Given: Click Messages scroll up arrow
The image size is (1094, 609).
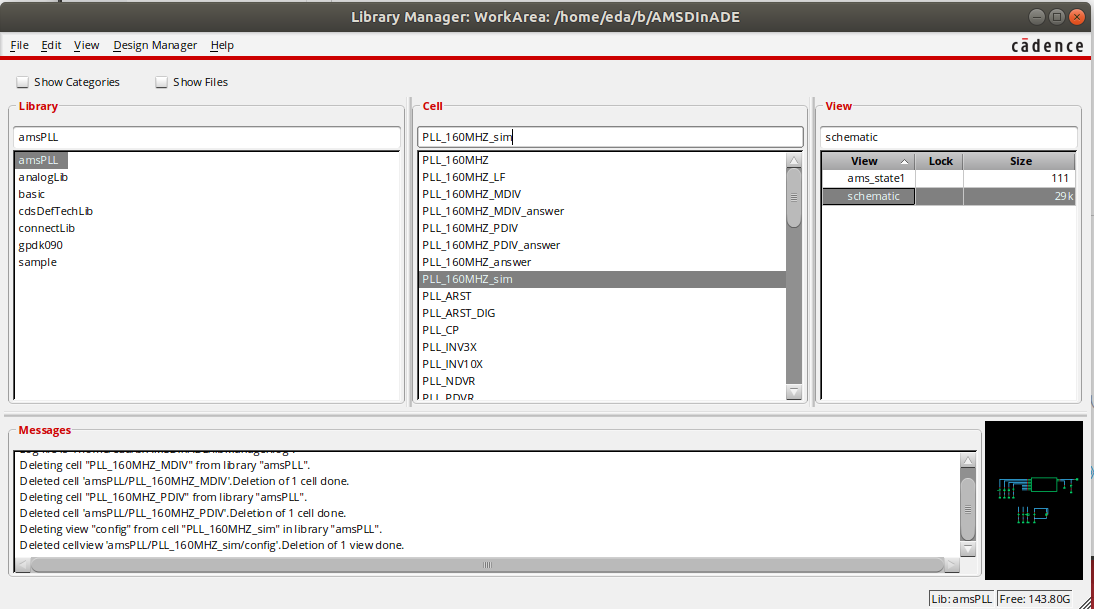Looking at the screenshot, I should coord(968,460).
